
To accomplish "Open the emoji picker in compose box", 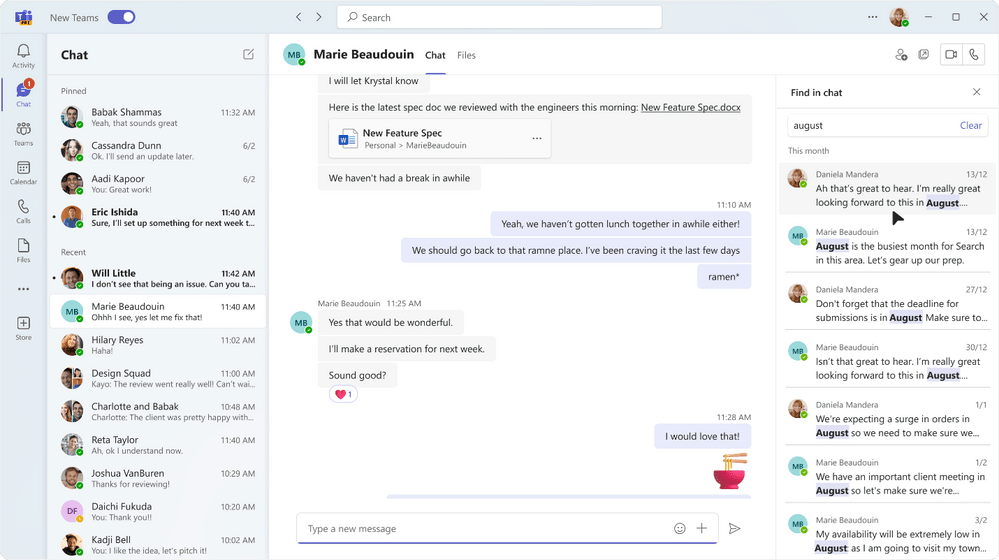I will coord(680,528).
